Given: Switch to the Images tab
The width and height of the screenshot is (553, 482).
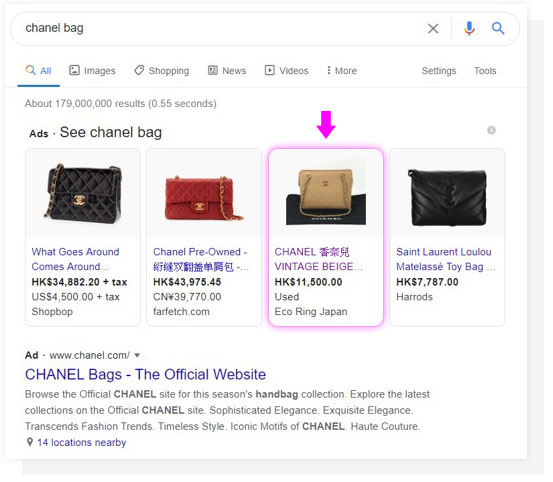Looking at the screenshot, I should click(x=93, y=72).
